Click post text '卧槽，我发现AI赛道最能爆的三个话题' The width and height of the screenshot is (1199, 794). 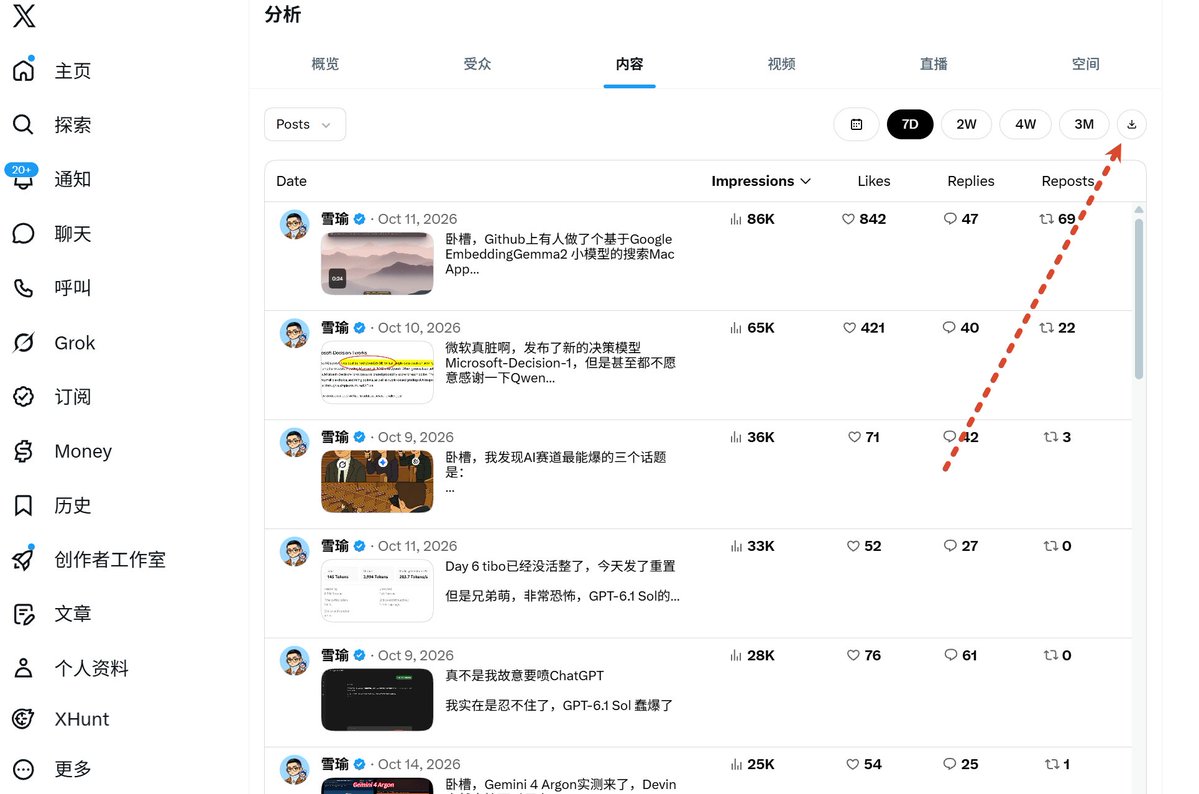coord(555,457)
